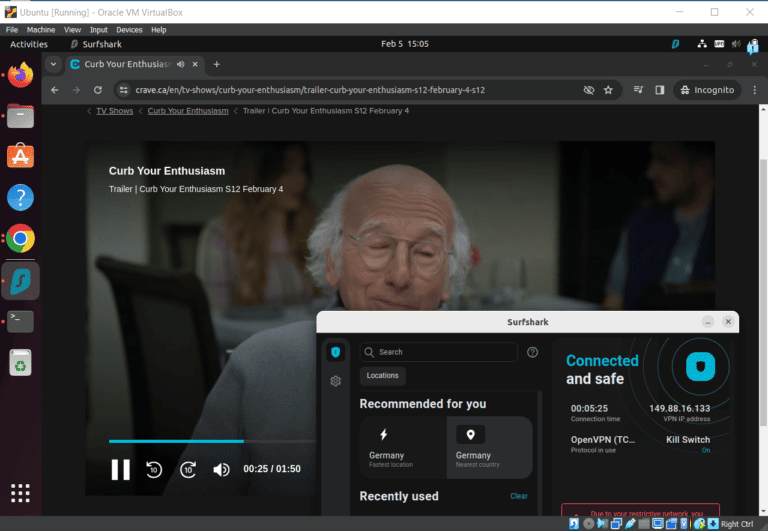Pause the Curb Your Enthusiasm trailer
The image size is (768, 531).
click(x=120, y=469)
